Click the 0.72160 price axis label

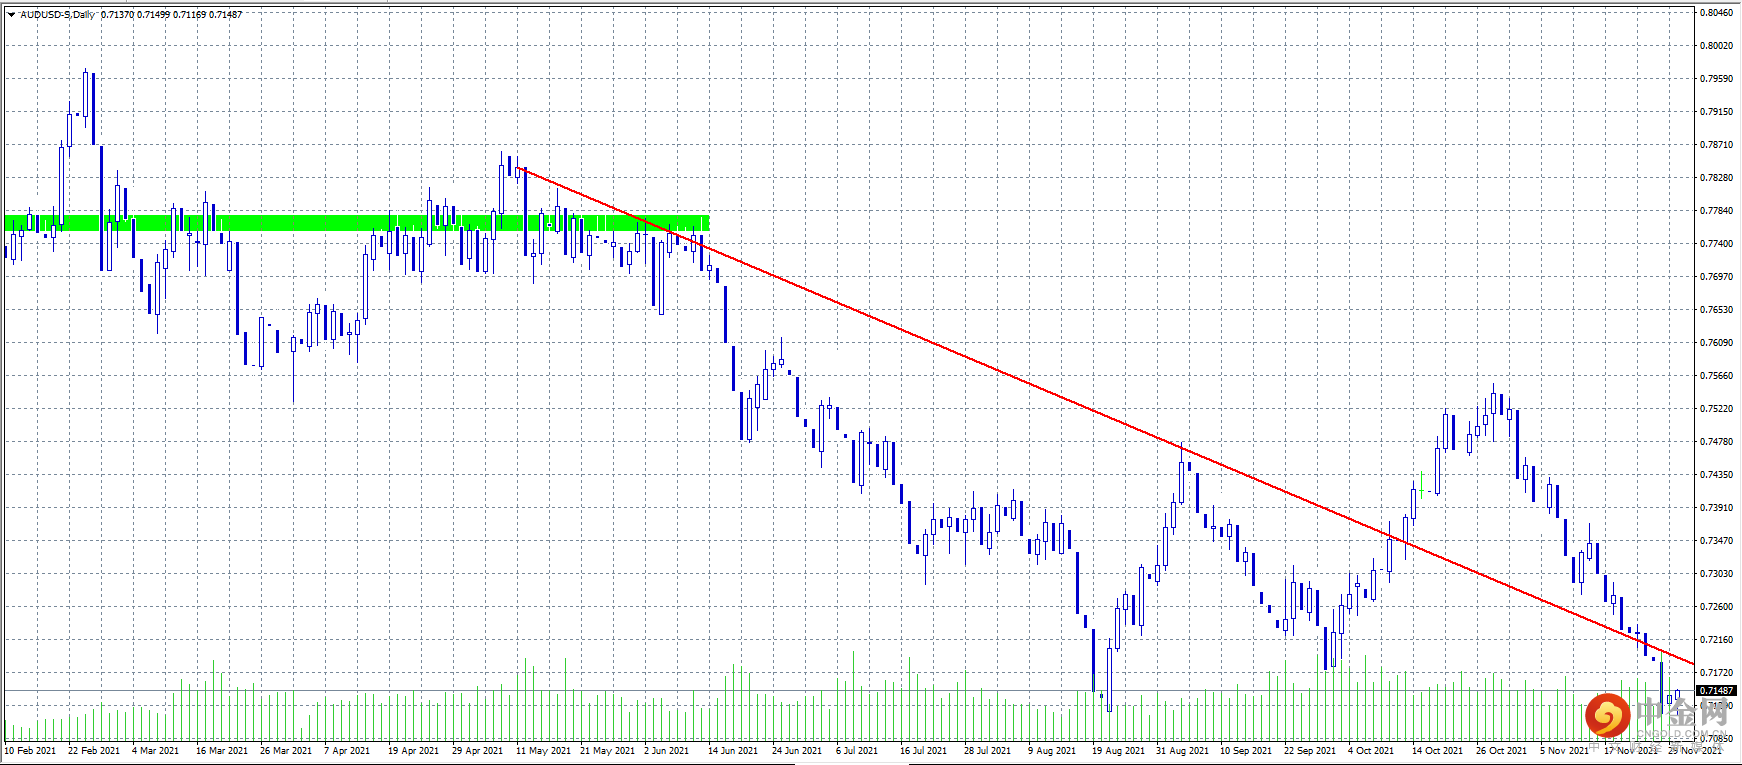point(1717,640)
